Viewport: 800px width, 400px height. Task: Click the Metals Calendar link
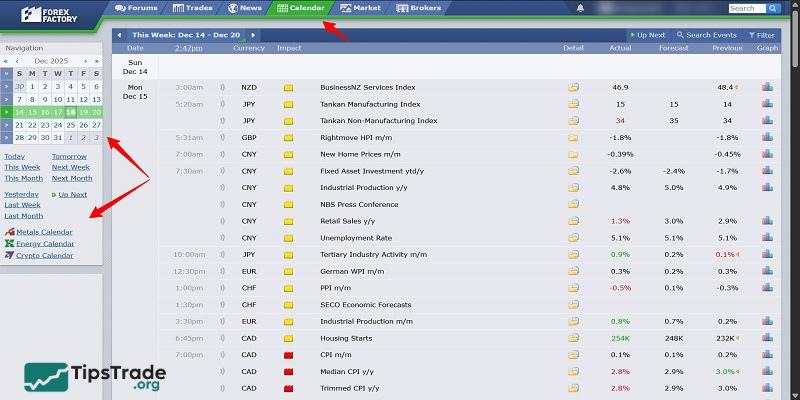(x=43, y=232)
